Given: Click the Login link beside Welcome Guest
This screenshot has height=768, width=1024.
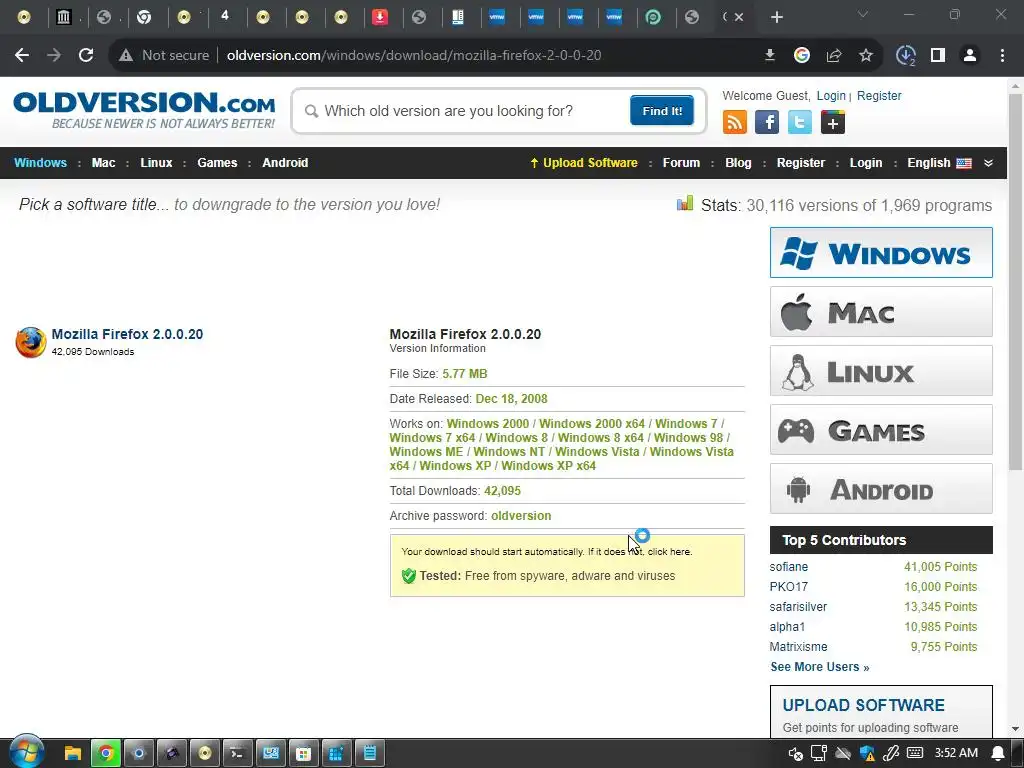Looking at the screenshot, I should [831, 96].
